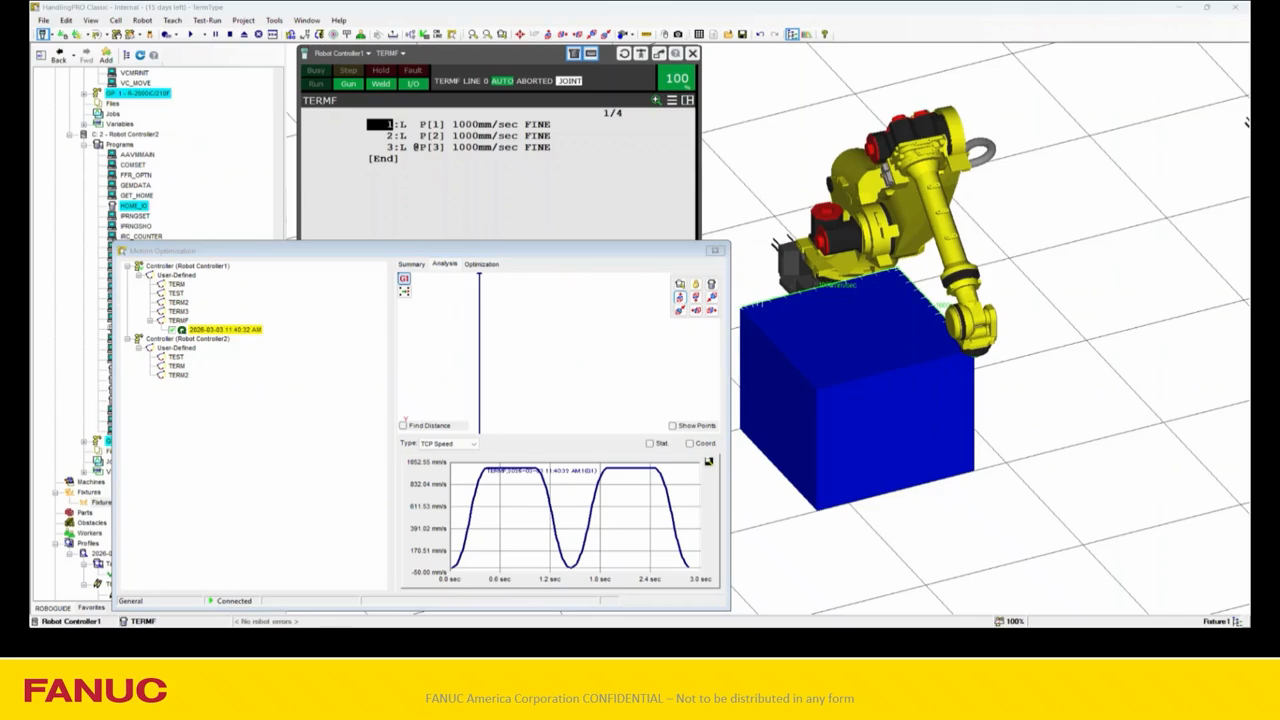The height and width of the screenshot is (720, 1280).
Task: Click the Weld button on teach pendant
Action: 381,84
